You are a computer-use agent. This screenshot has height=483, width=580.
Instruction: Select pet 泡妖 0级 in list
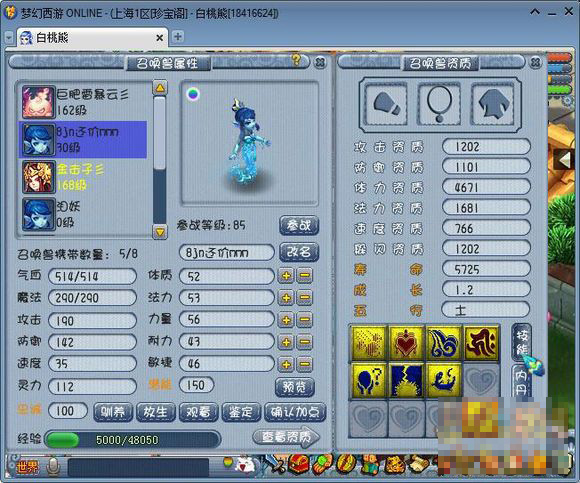point(83,215)
